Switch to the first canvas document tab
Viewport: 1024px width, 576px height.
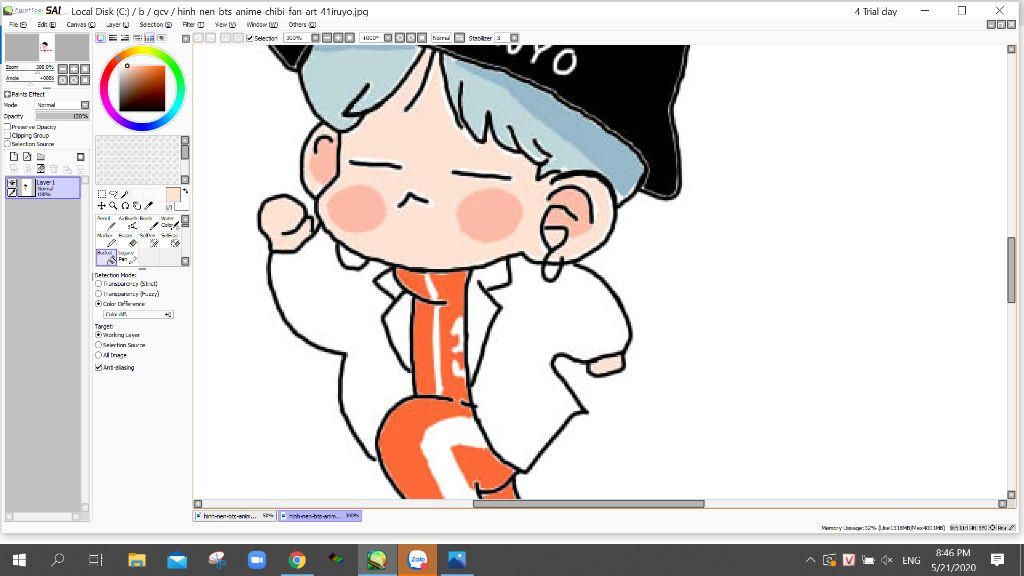click(x=235, y=516)
